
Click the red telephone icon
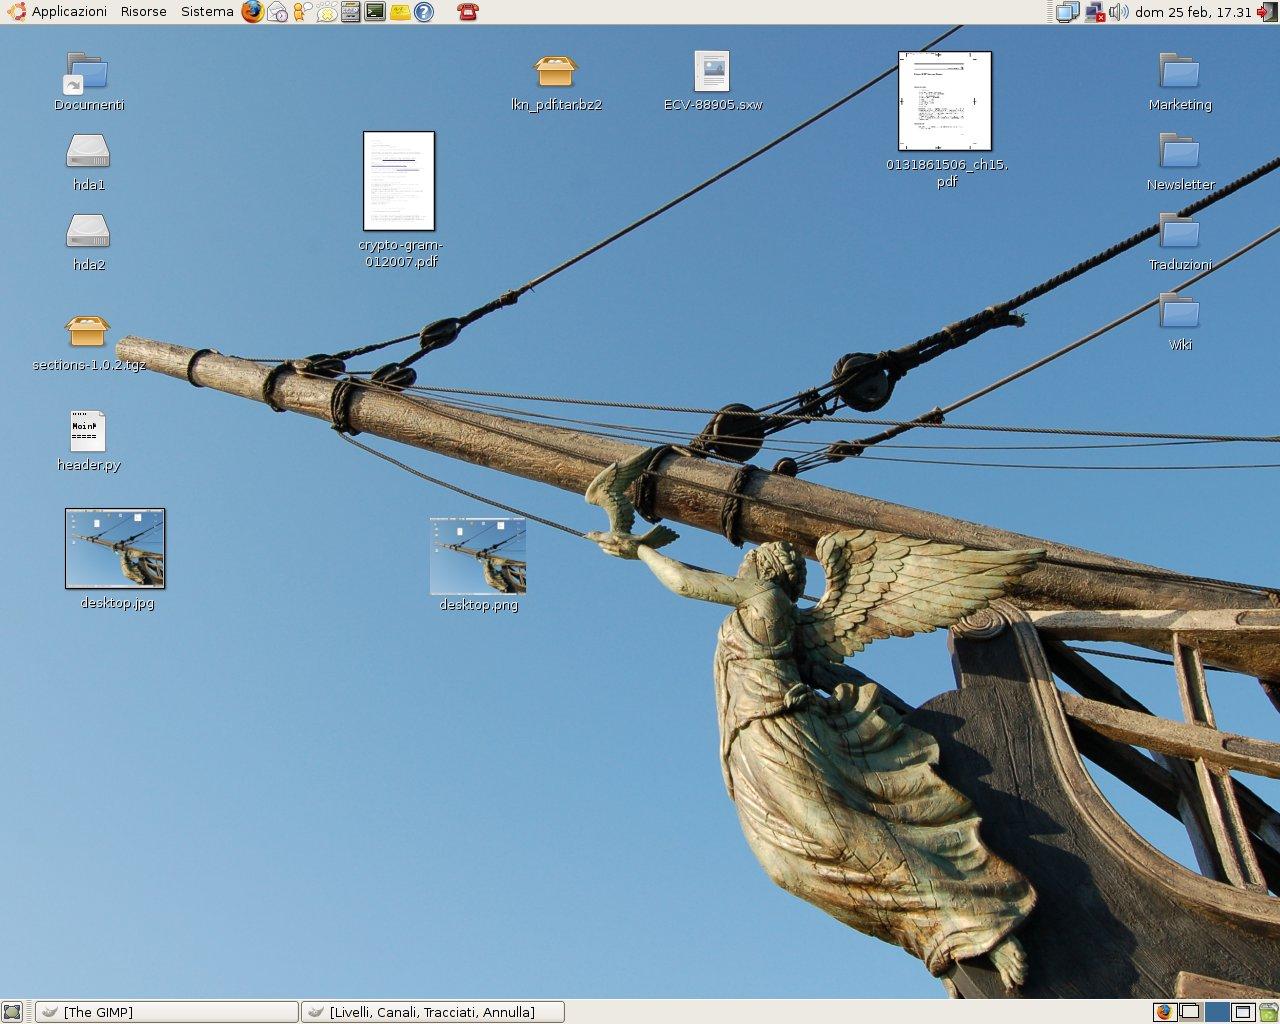(467, 12)
